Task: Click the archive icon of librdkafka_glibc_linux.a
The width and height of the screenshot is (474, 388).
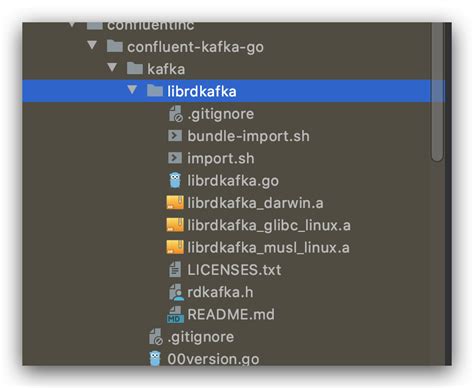Action: pyautogui.click(x=175, y=225)
